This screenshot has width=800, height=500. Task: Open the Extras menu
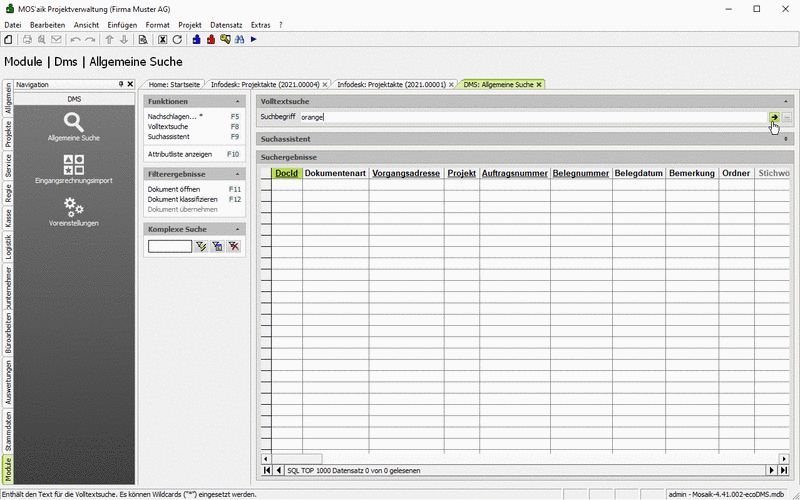point(261,24)
